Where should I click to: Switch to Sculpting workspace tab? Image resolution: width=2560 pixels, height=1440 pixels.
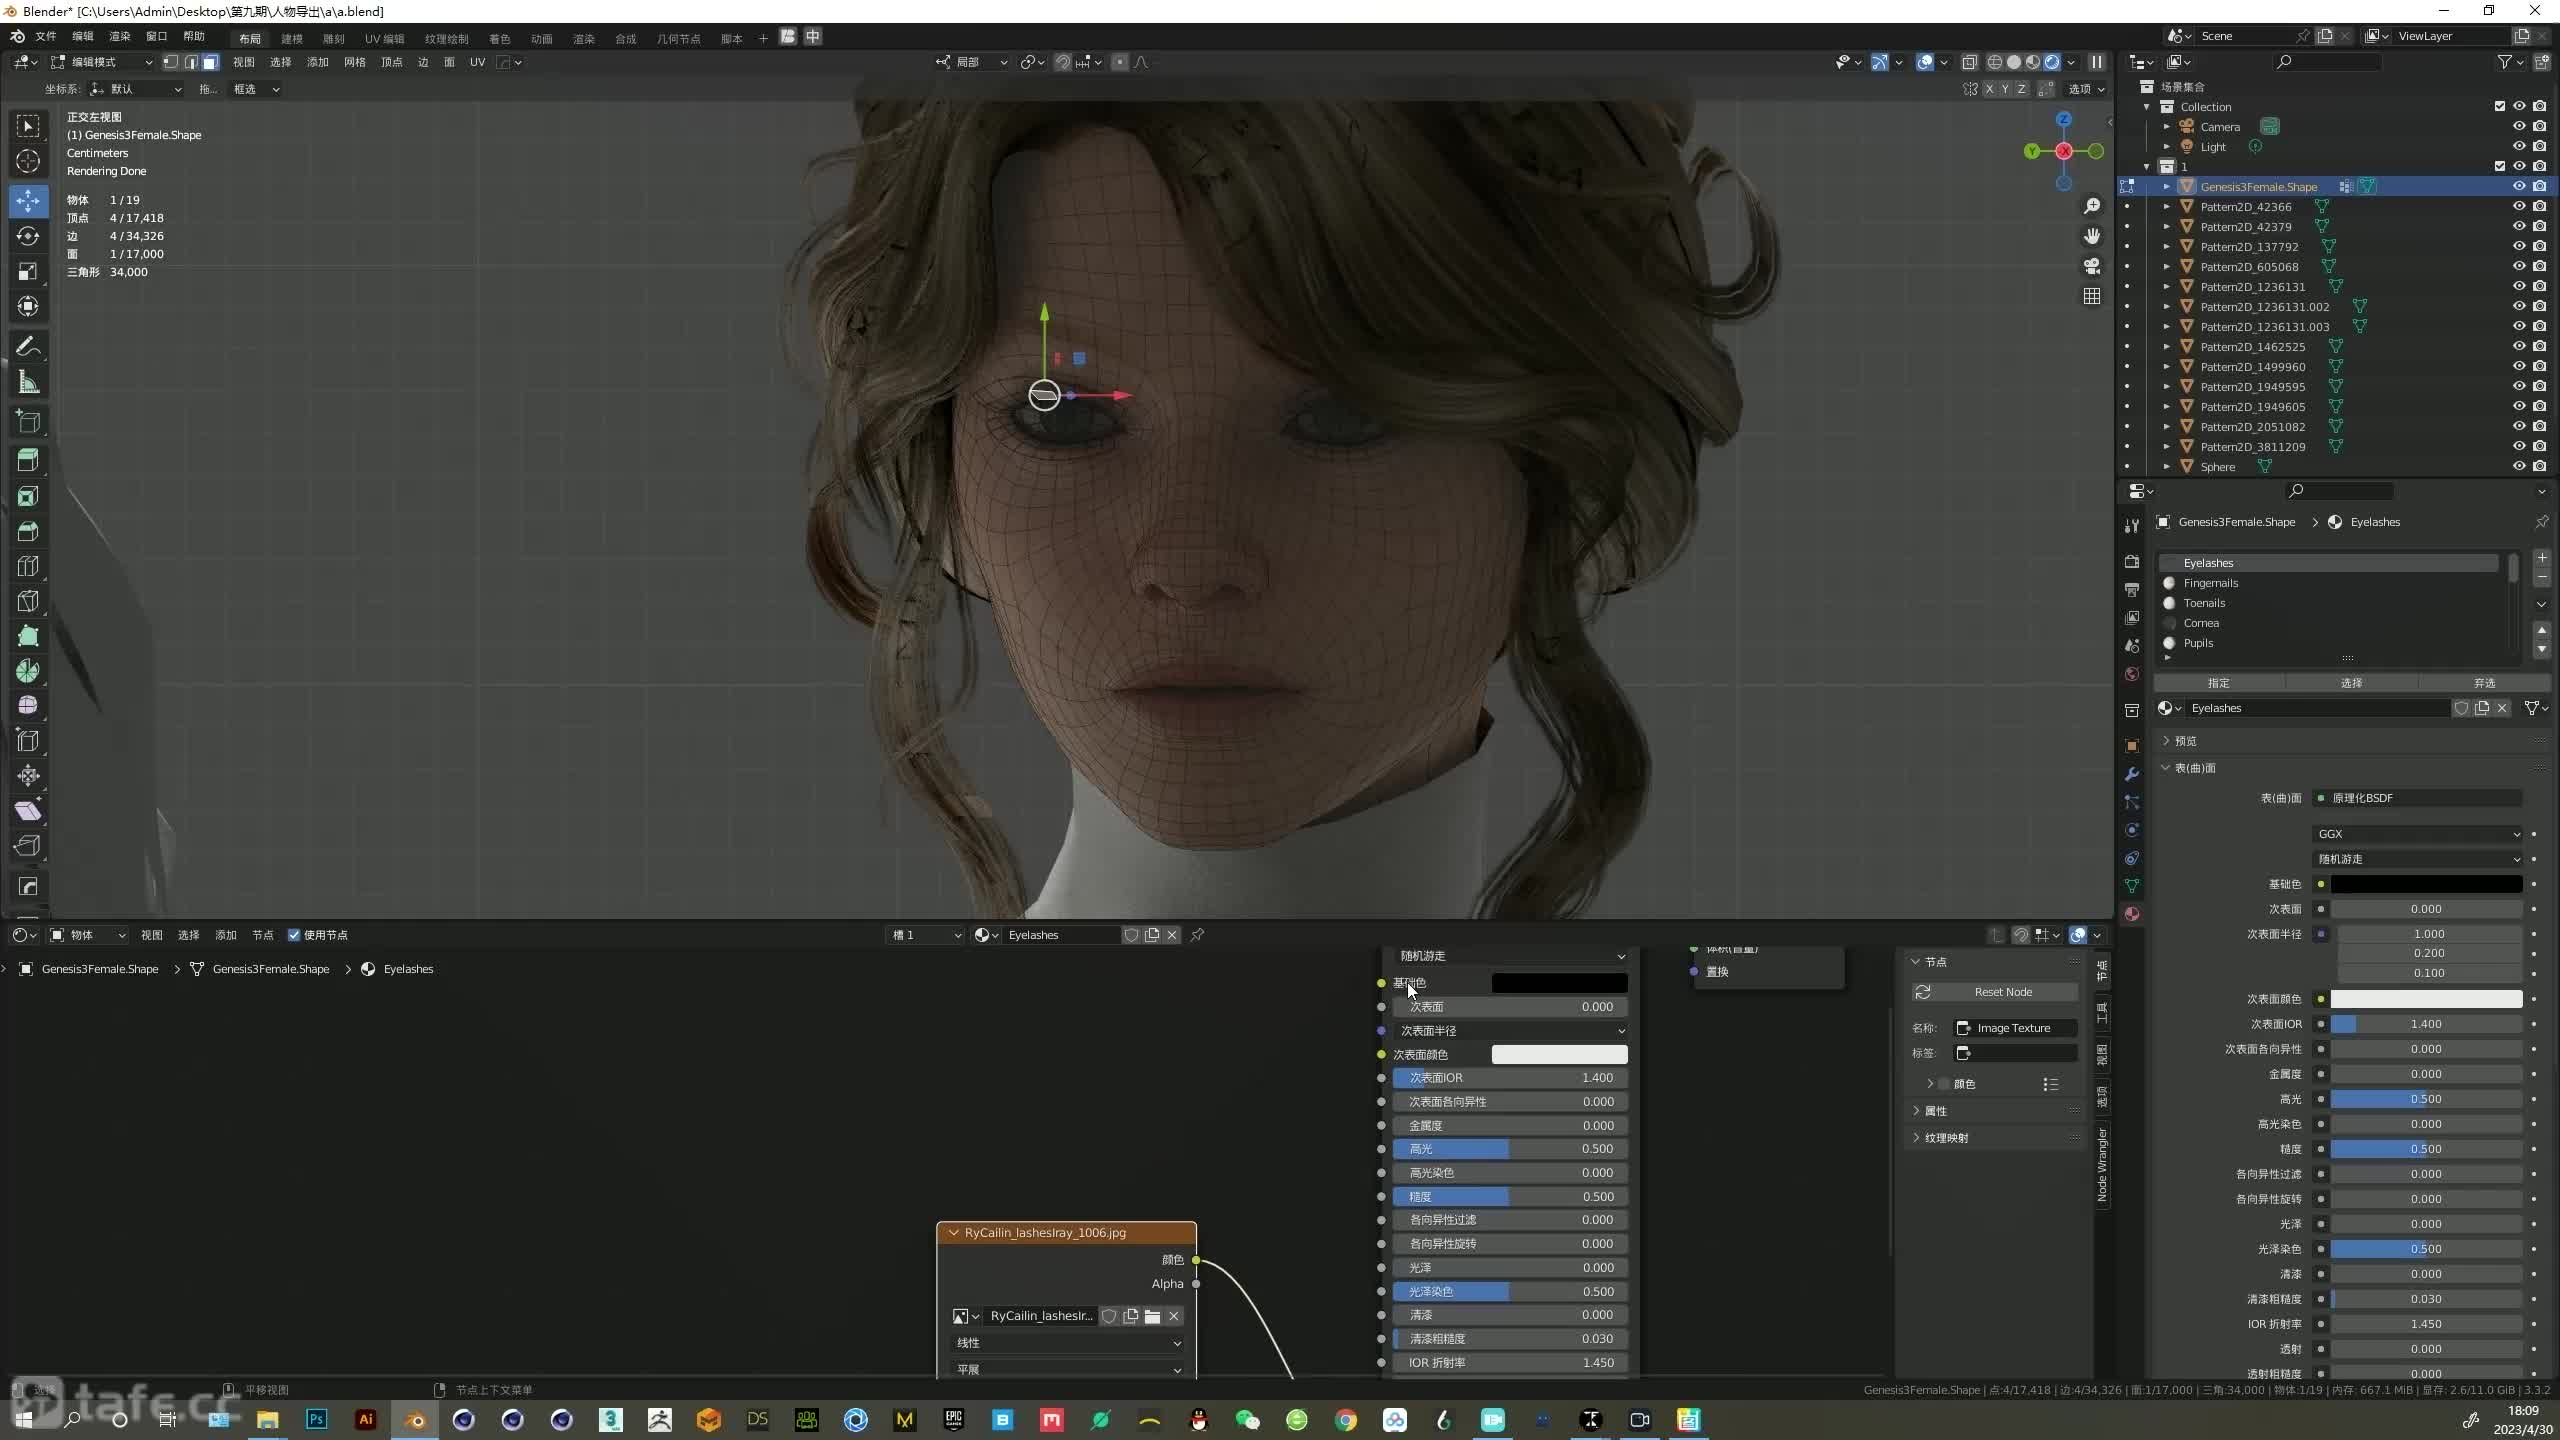[334, 38]
